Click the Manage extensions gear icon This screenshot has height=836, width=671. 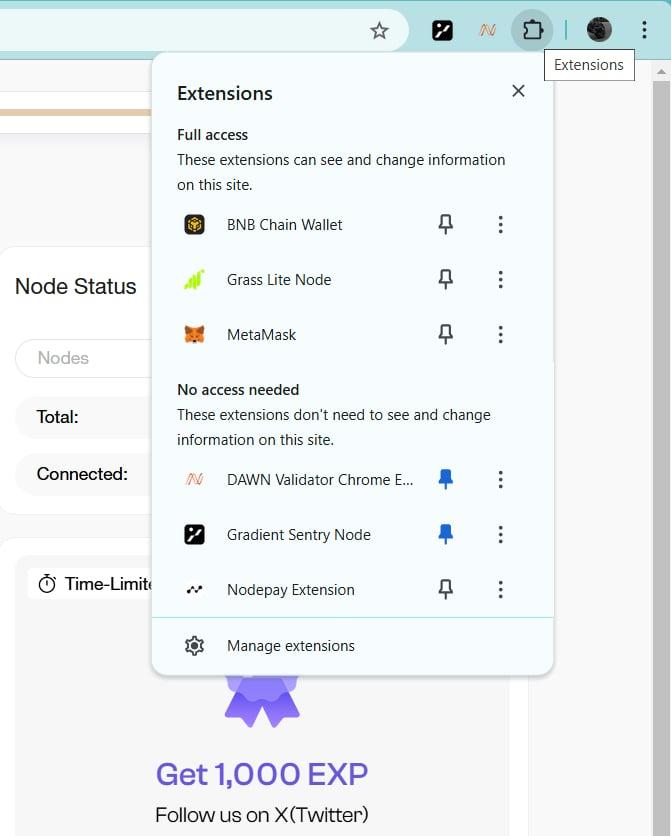(195, 646)
